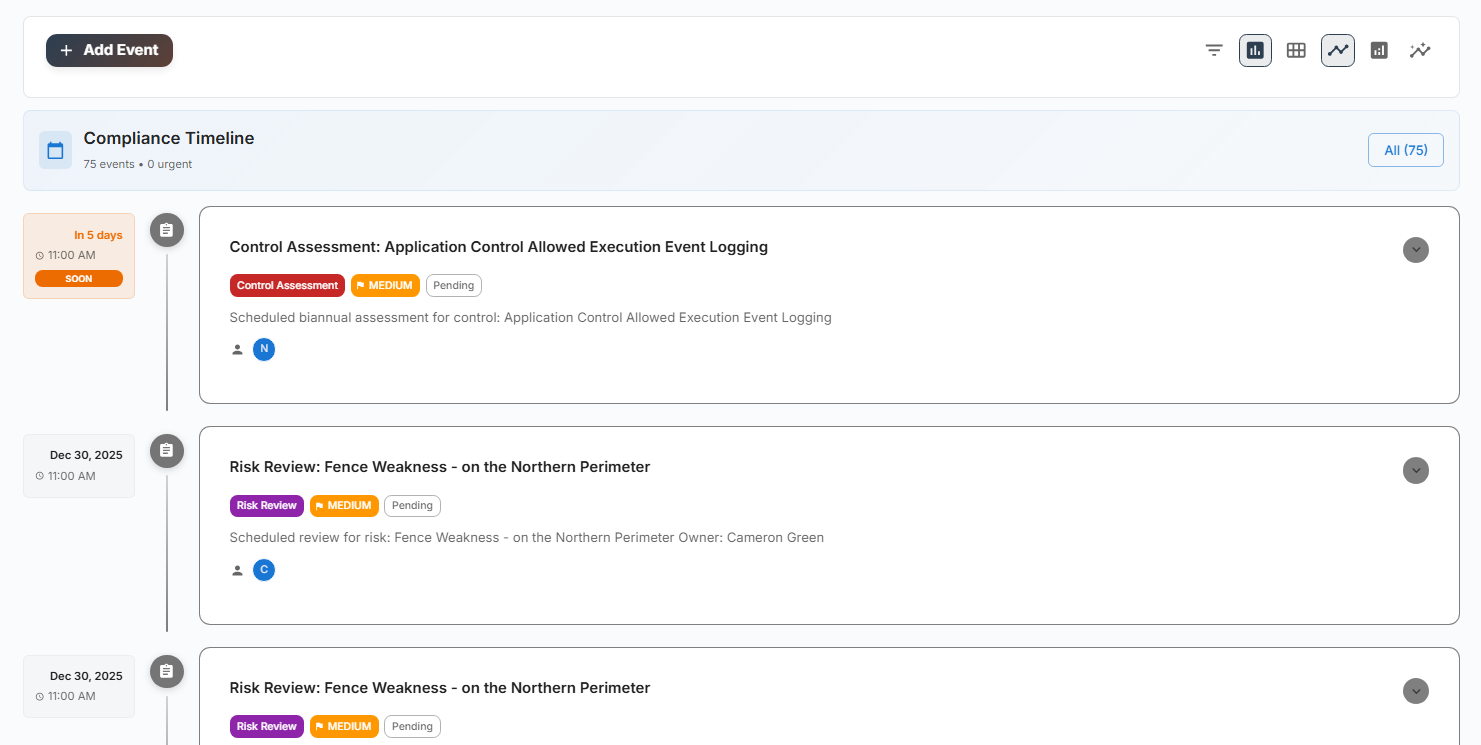Image resolution: width=1481 pixels, height=745 pixels.
Task: Expand the last Fence Weakness review card
Action: 1415,691
